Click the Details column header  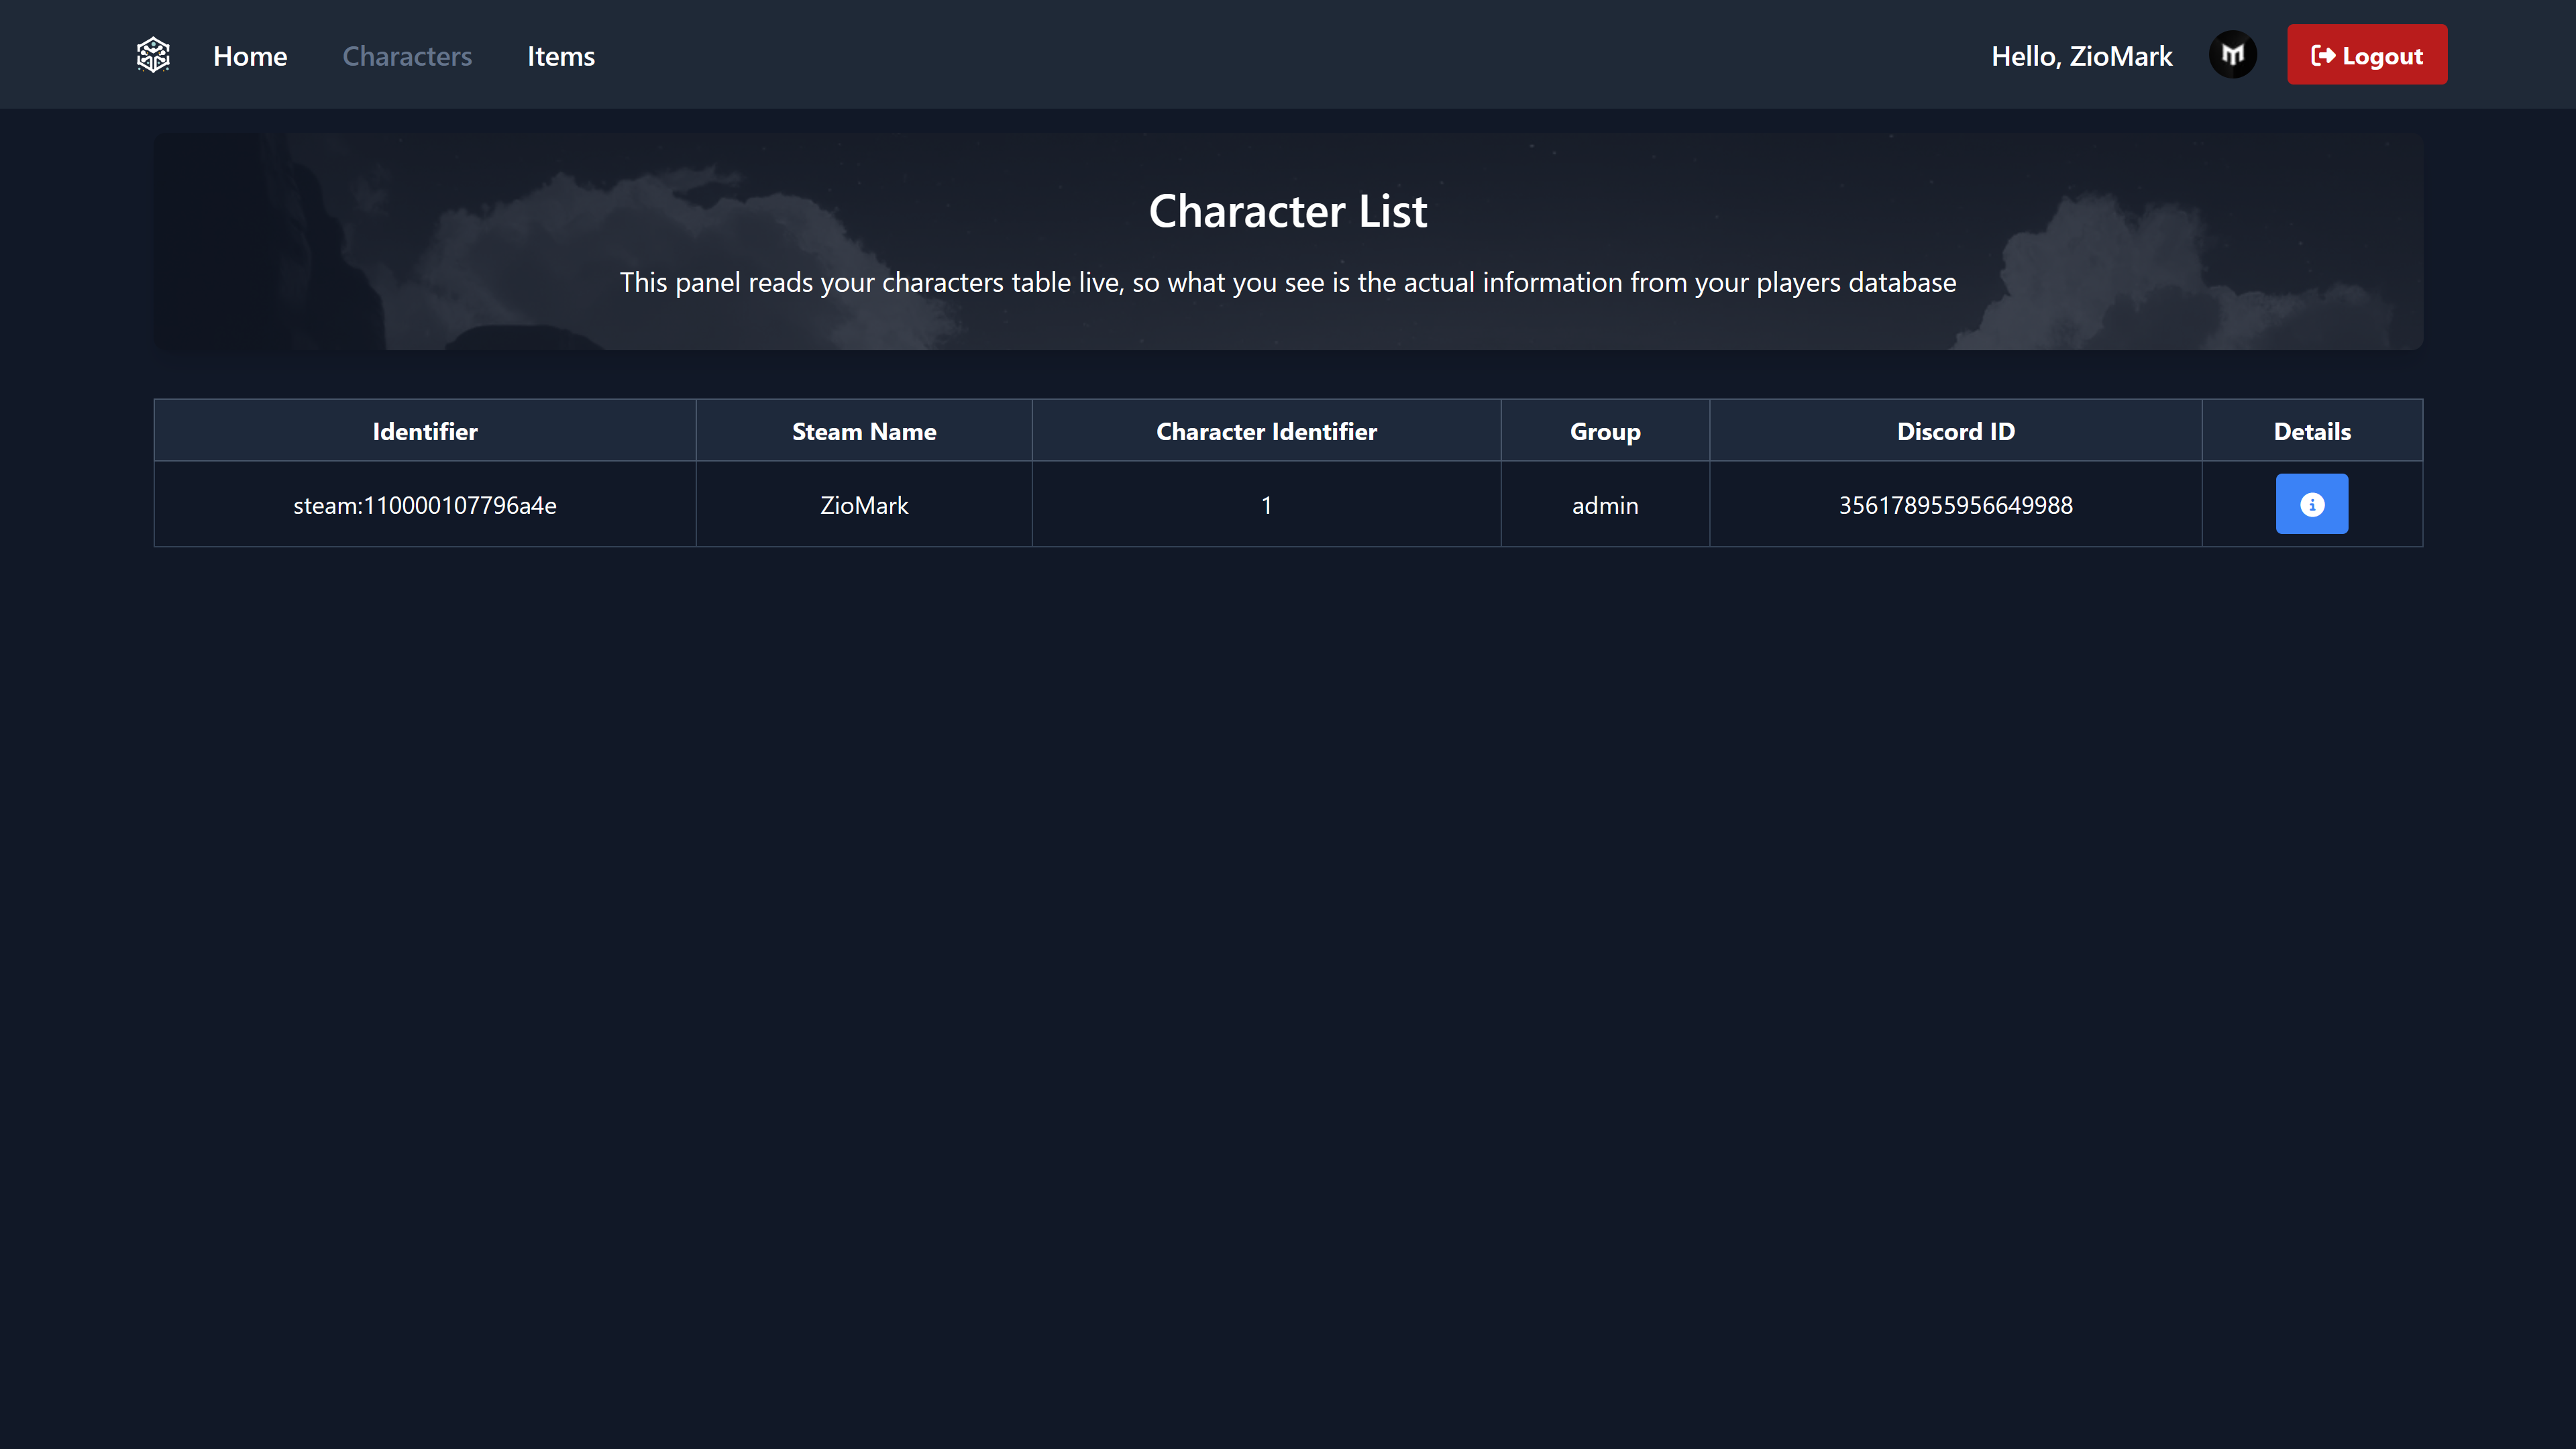pos(2311,431)
